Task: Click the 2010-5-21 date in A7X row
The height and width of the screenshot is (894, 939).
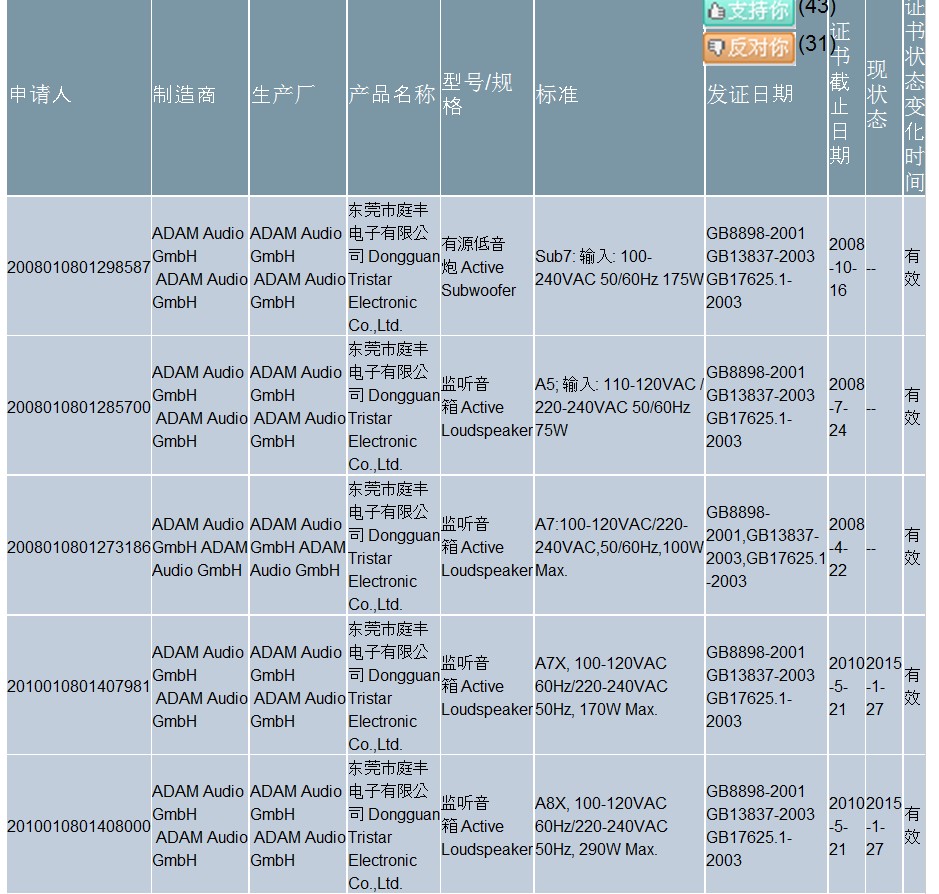Action: (846, 686)
